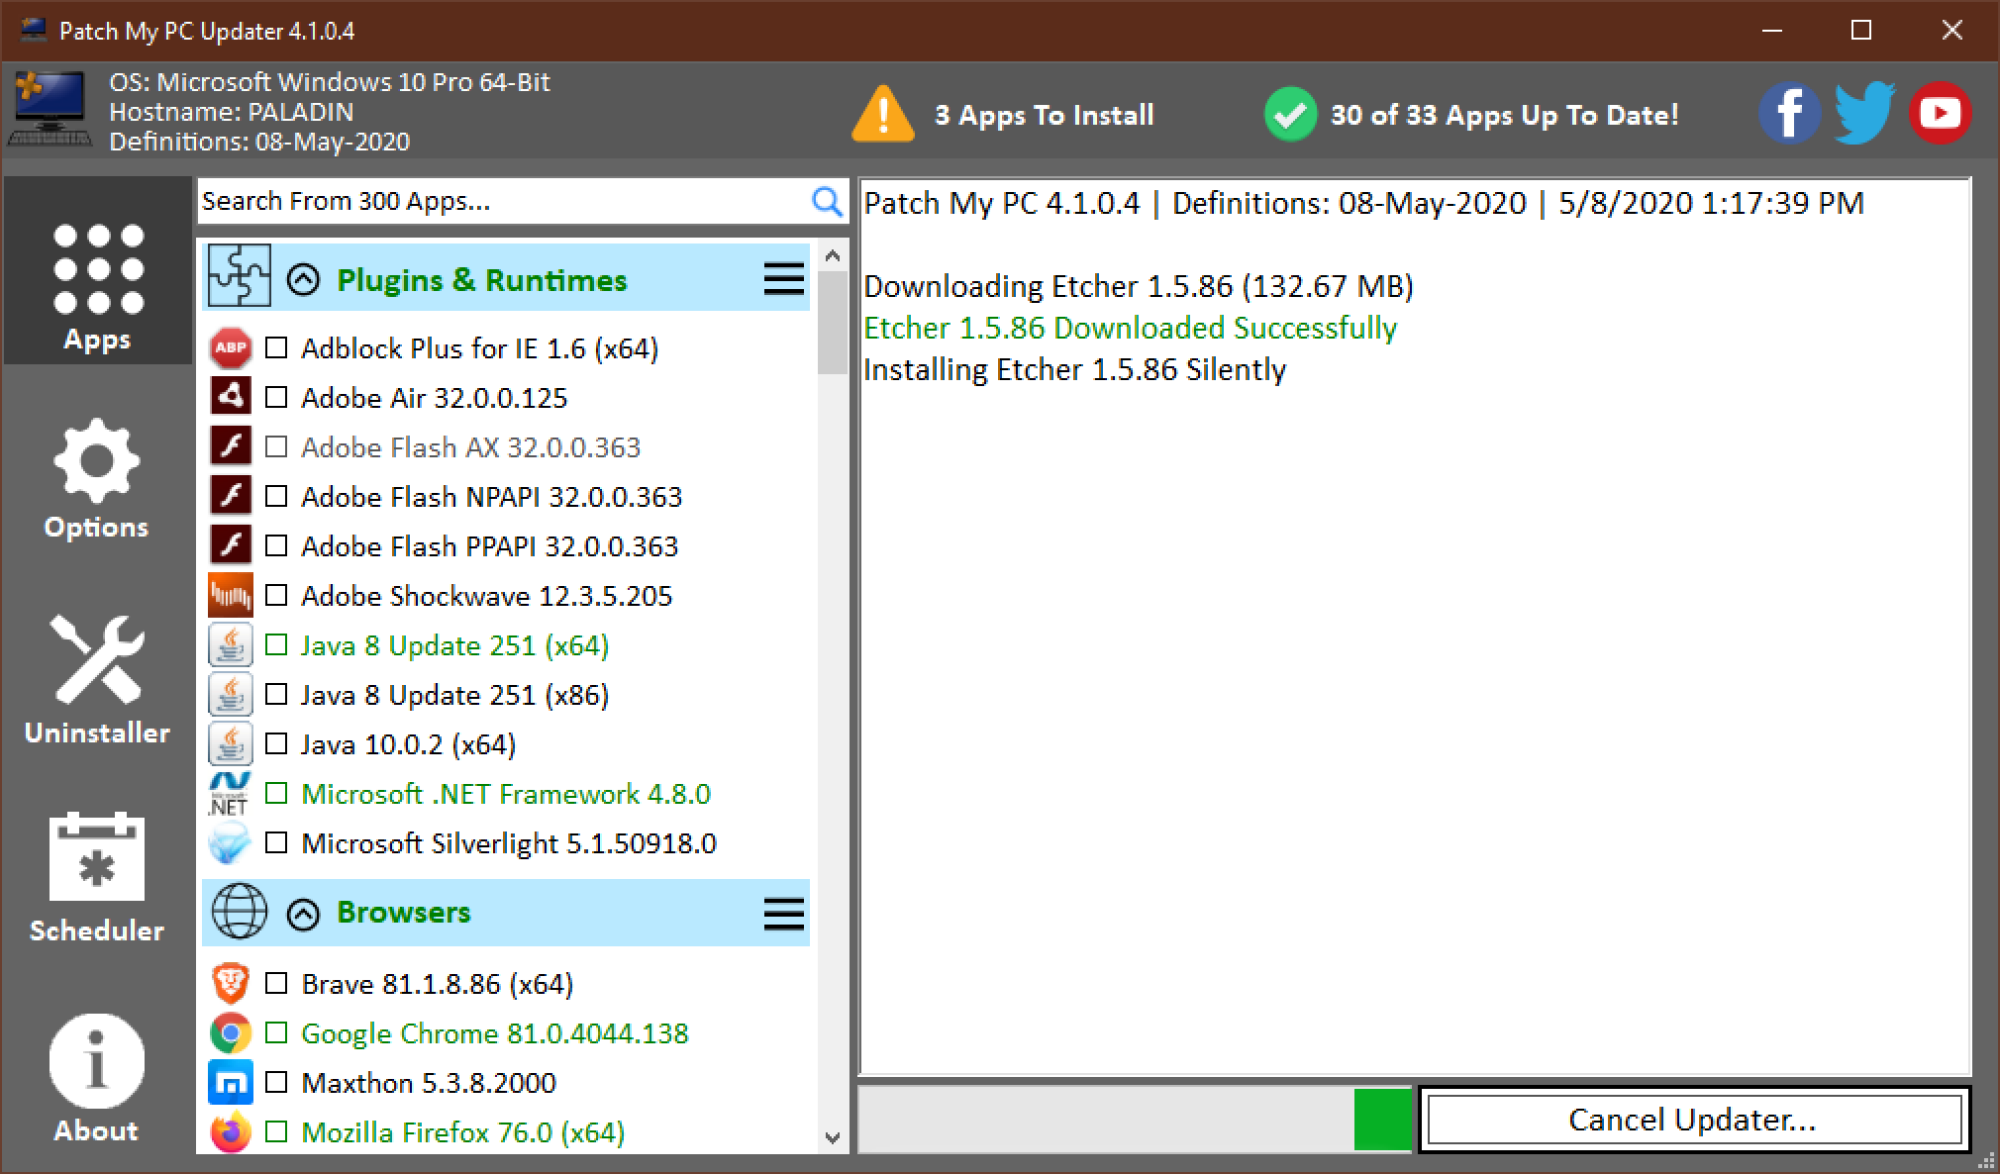Viewport: 2000px width, 1174px height.
Task: Toggle Java 8 Update 251 (x64) checkbox
Action: pos(276,645)
